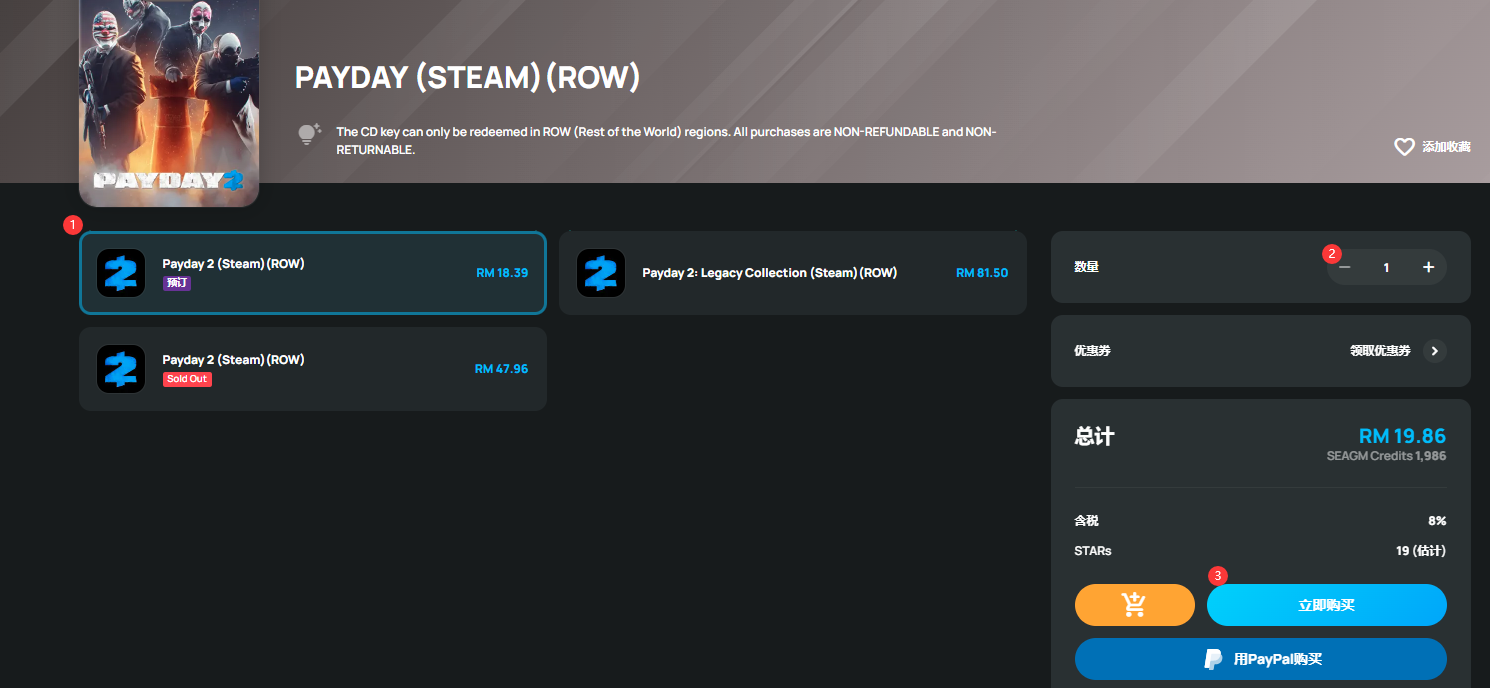Click the RM 81.50 price
Image resolution: width=1490 pixels, height=688 pixels.
coord(982,273)
